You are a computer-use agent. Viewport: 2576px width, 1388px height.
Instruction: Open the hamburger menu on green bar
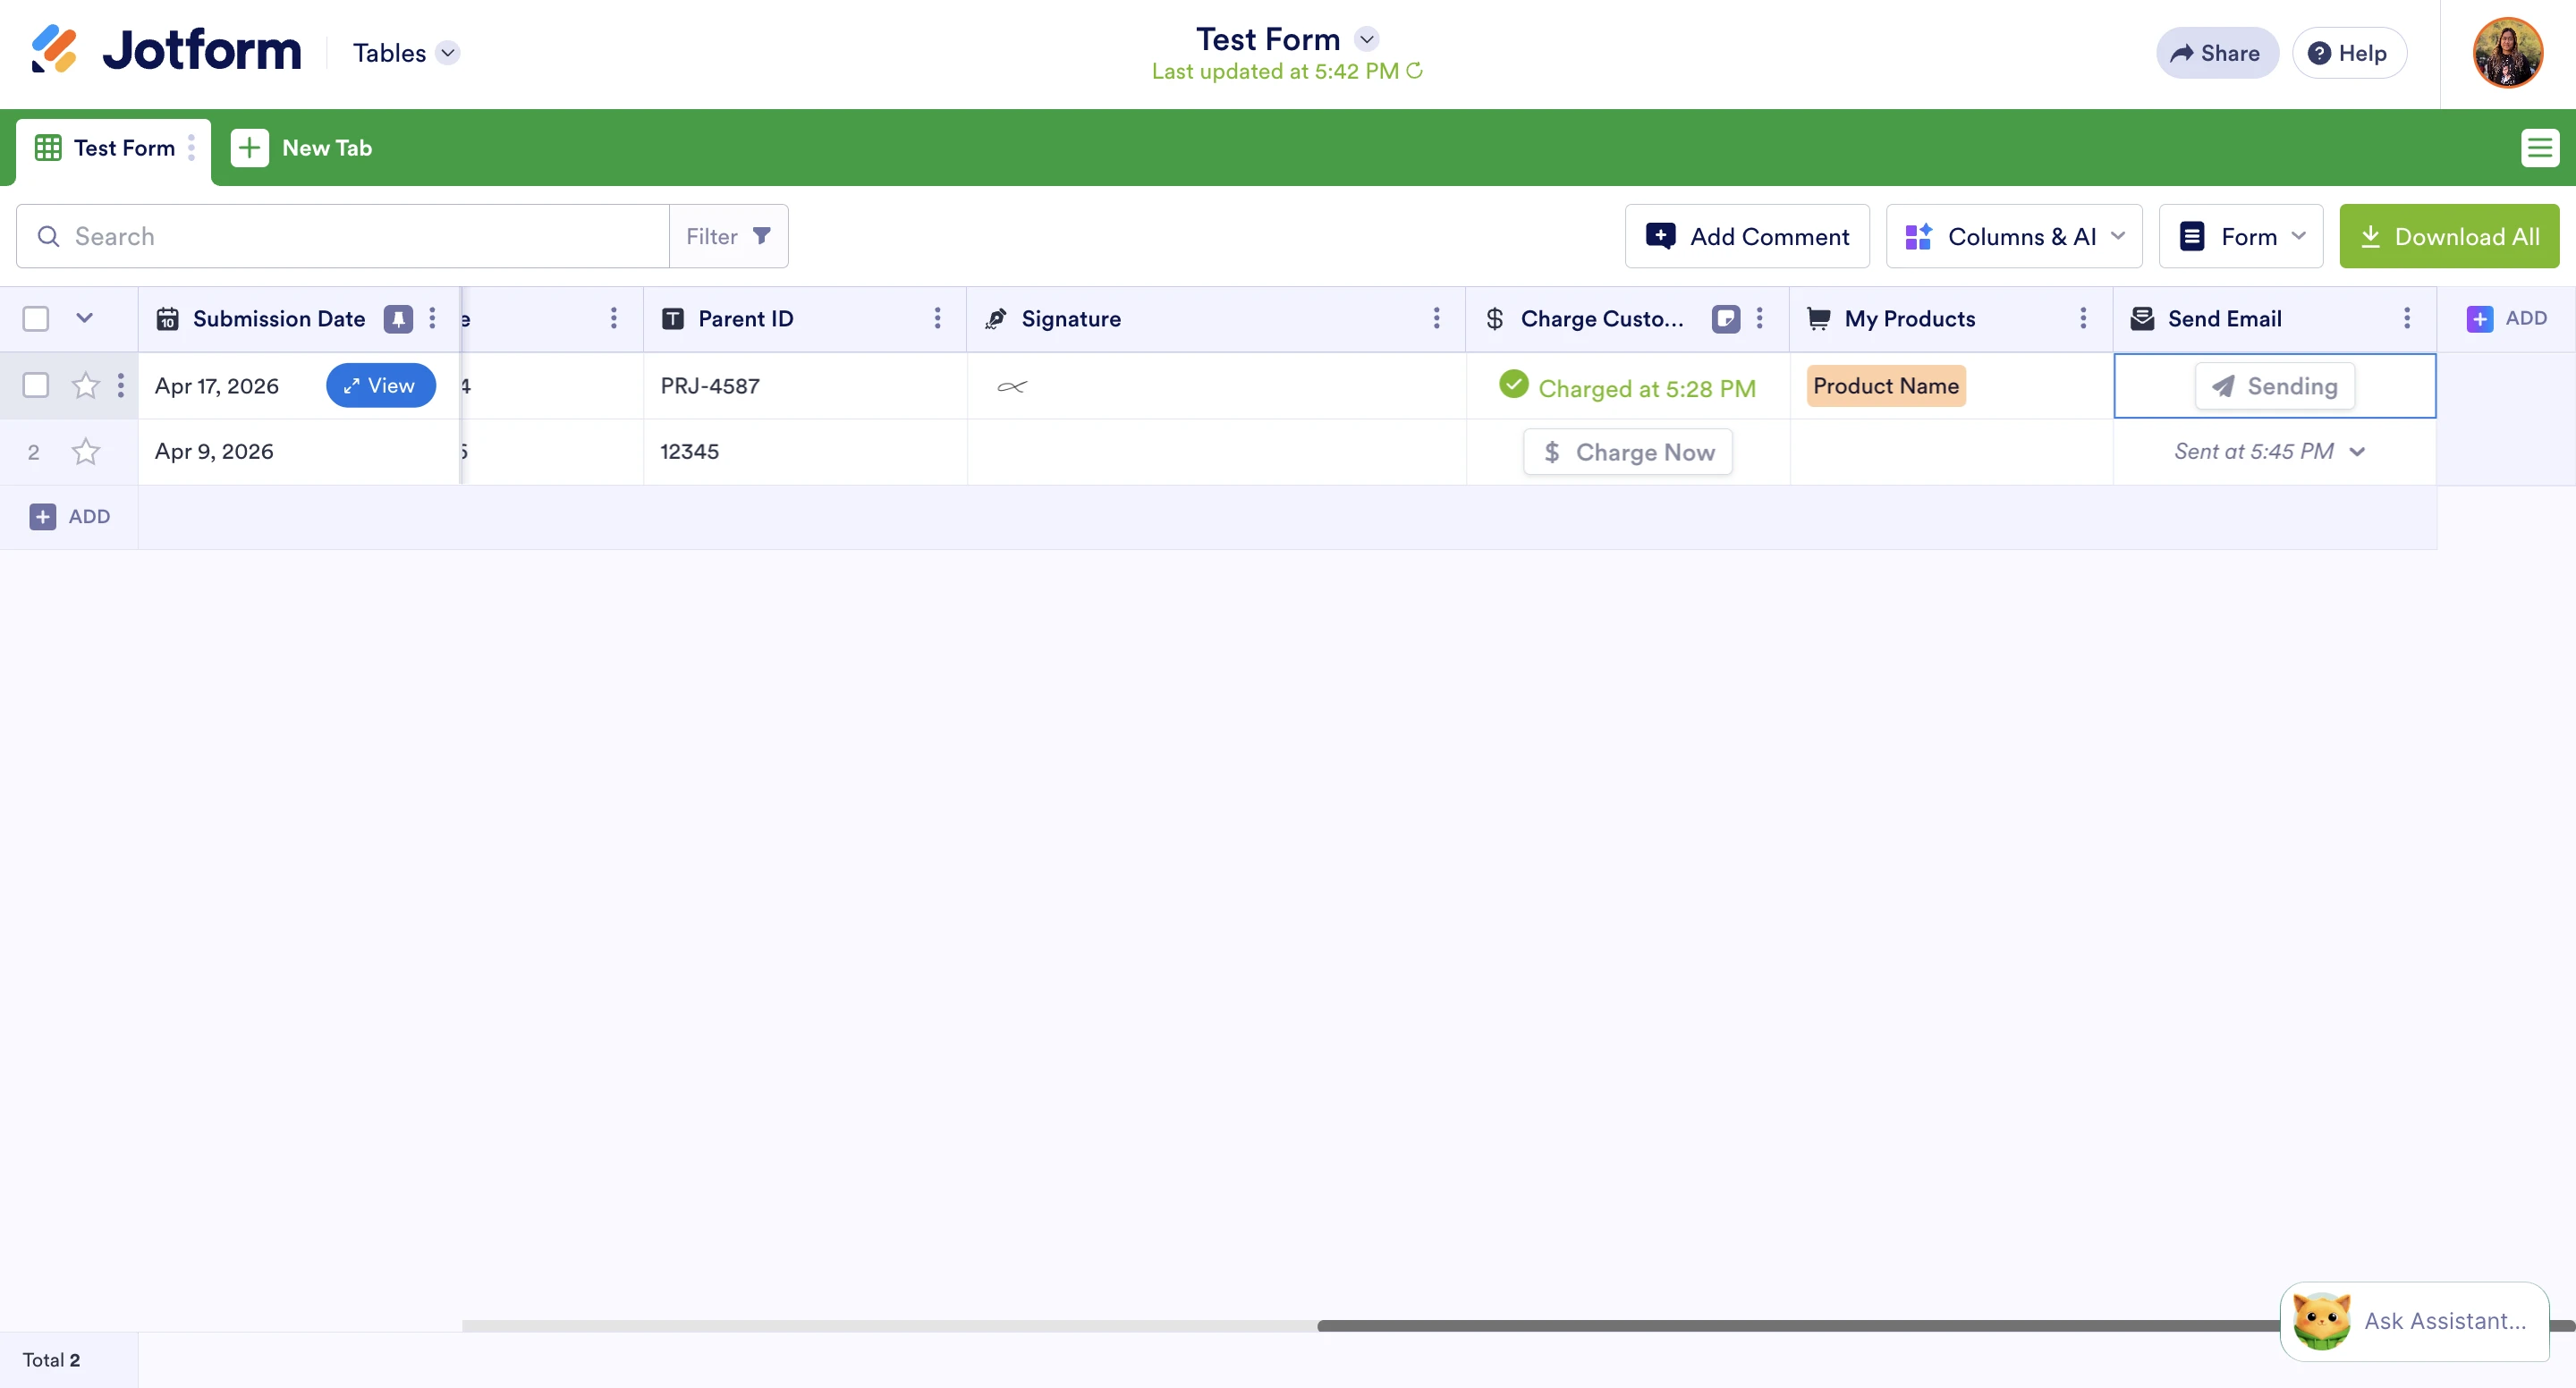(x=2539, y=148)
